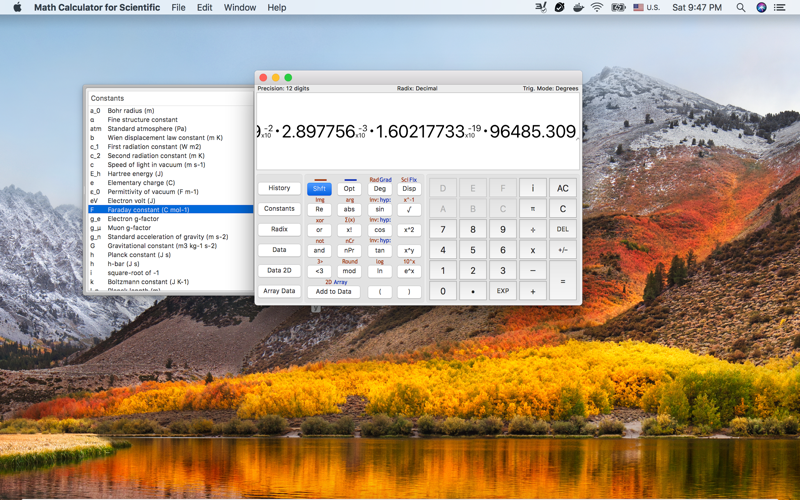Click the C clear key
Image resolution: width=800 pixels, height=500 pixels.
[x=563, y=209]
